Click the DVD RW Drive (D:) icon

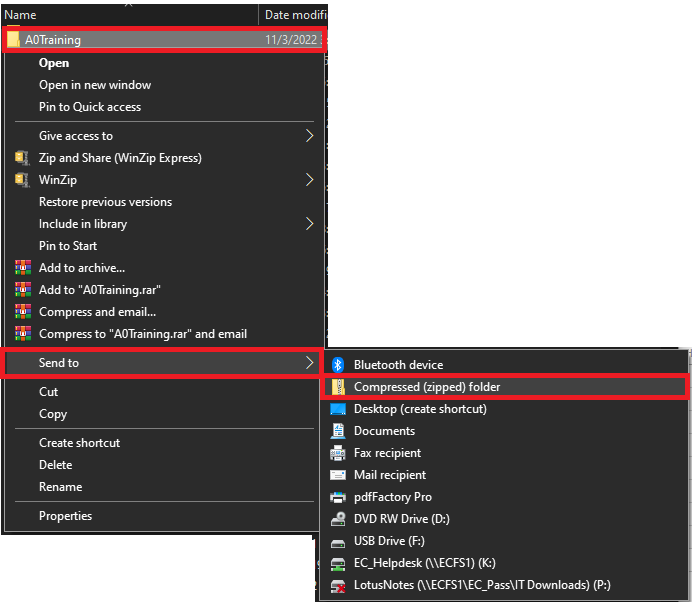338,519
